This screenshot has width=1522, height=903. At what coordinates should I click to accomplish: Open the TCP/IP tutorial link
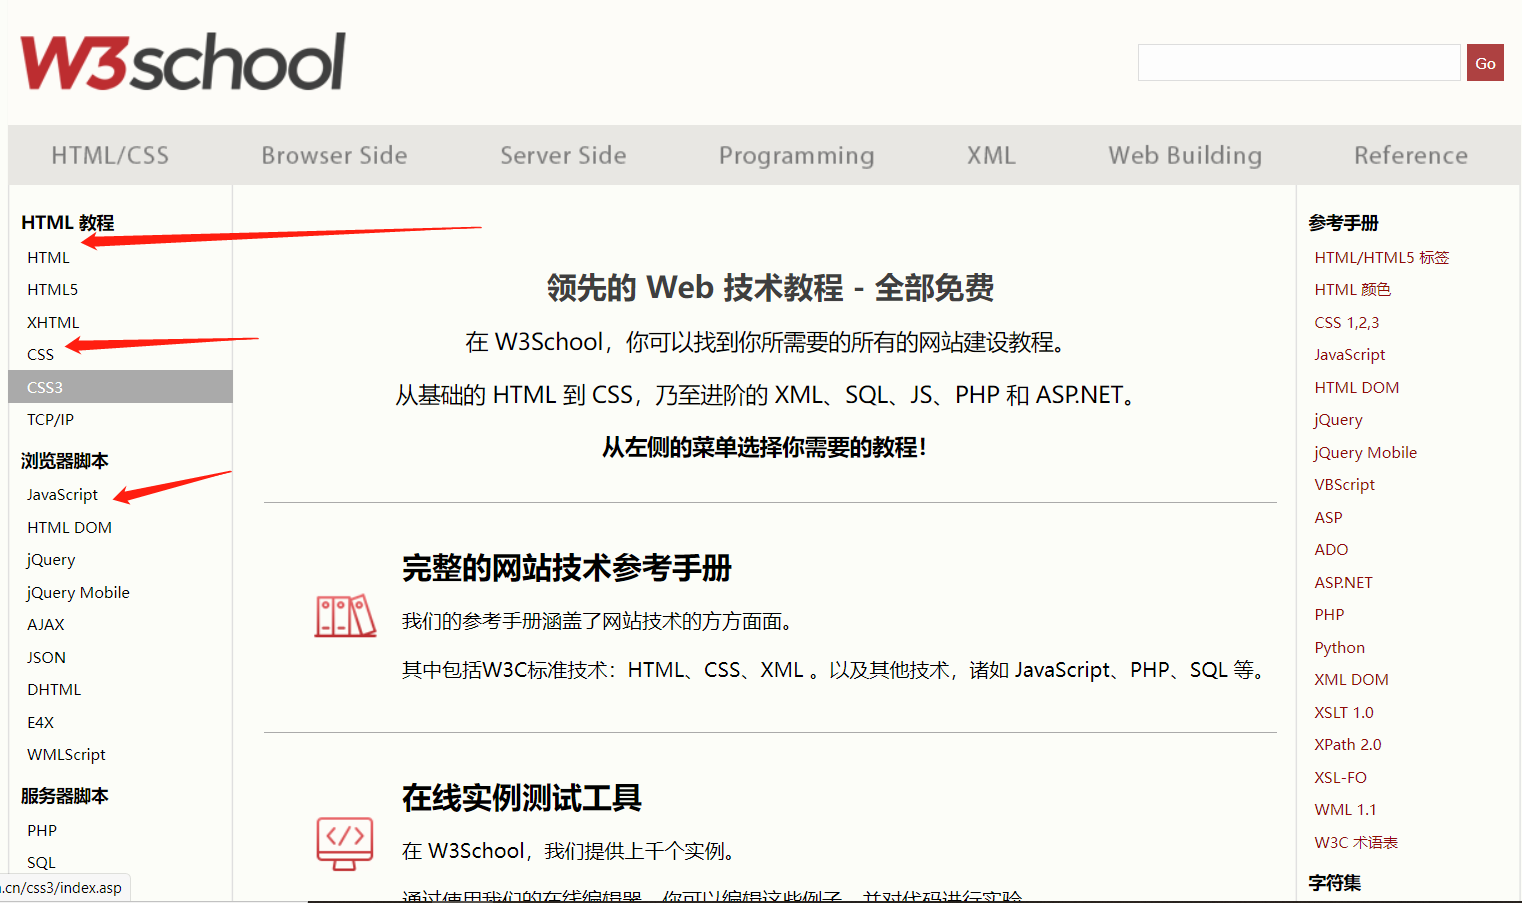tap(50, 419)
